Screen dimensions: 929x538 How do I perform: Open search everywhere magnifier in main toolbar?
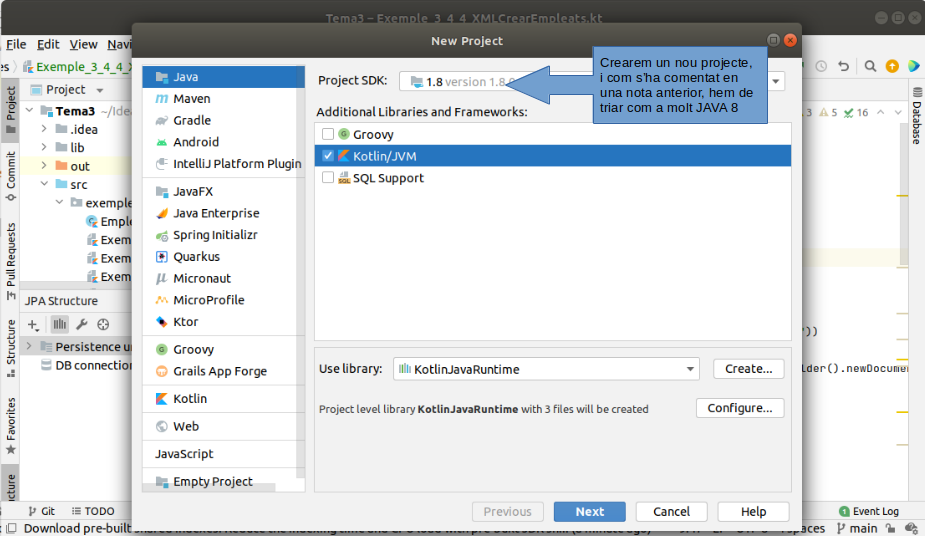coord(870,66)
